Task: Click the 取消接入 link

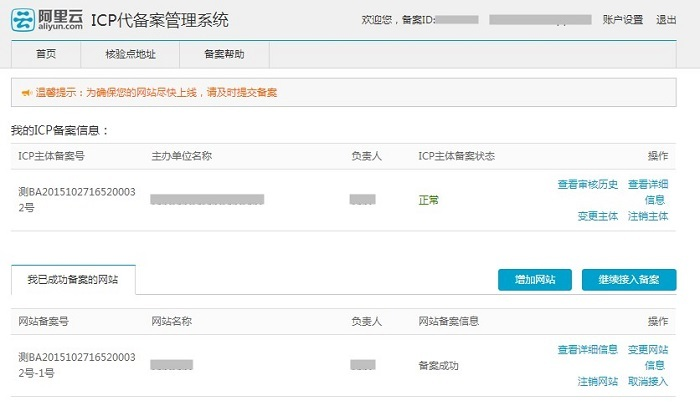Action: 647,382
